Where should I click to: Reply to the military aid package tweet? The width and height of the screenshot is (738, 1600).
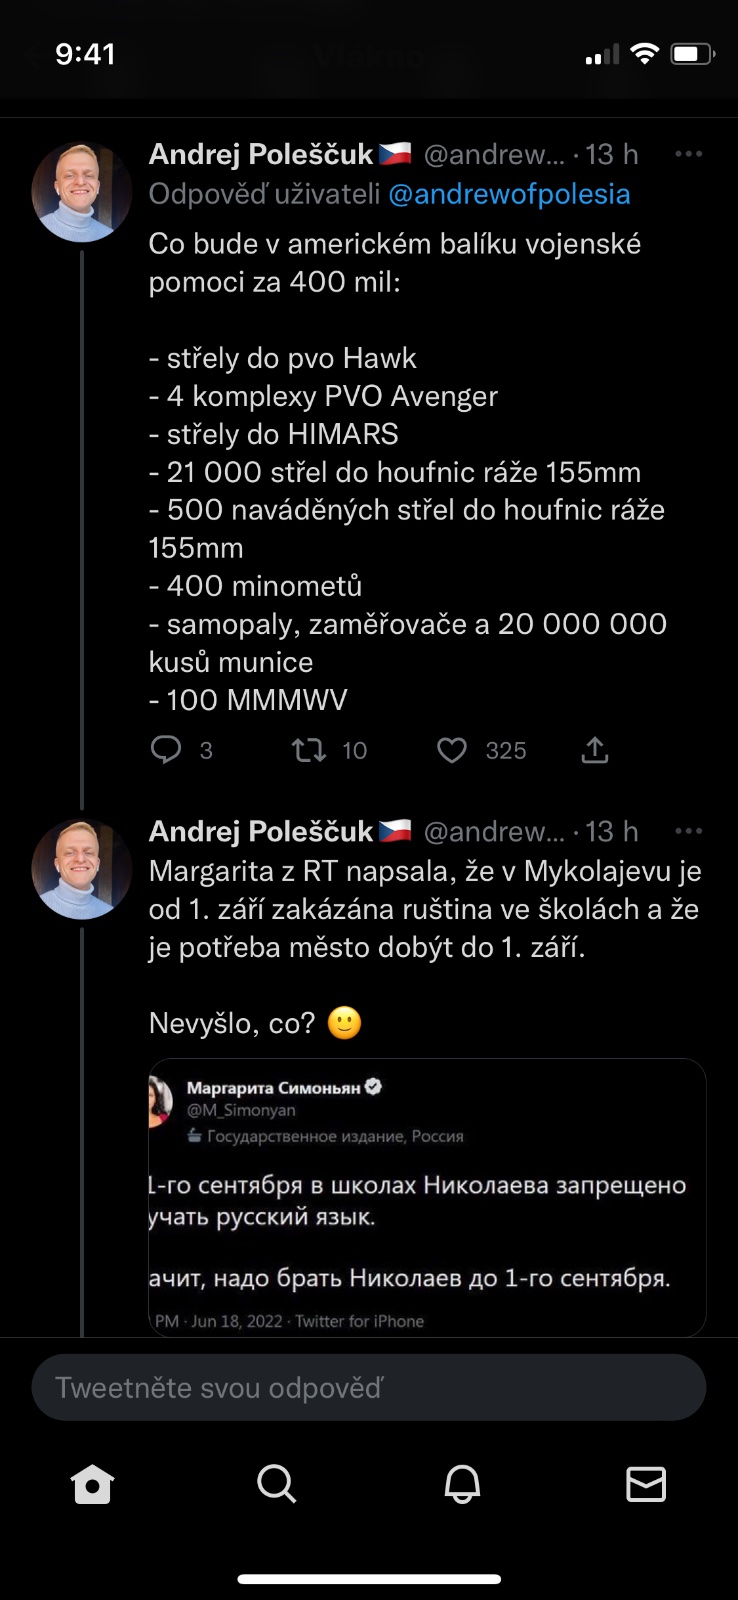[166, 750]
